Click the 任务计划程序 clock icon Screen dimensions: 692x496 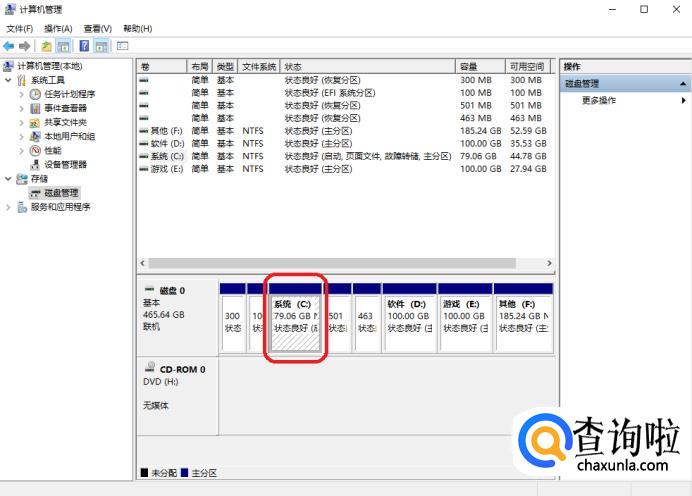35,94
